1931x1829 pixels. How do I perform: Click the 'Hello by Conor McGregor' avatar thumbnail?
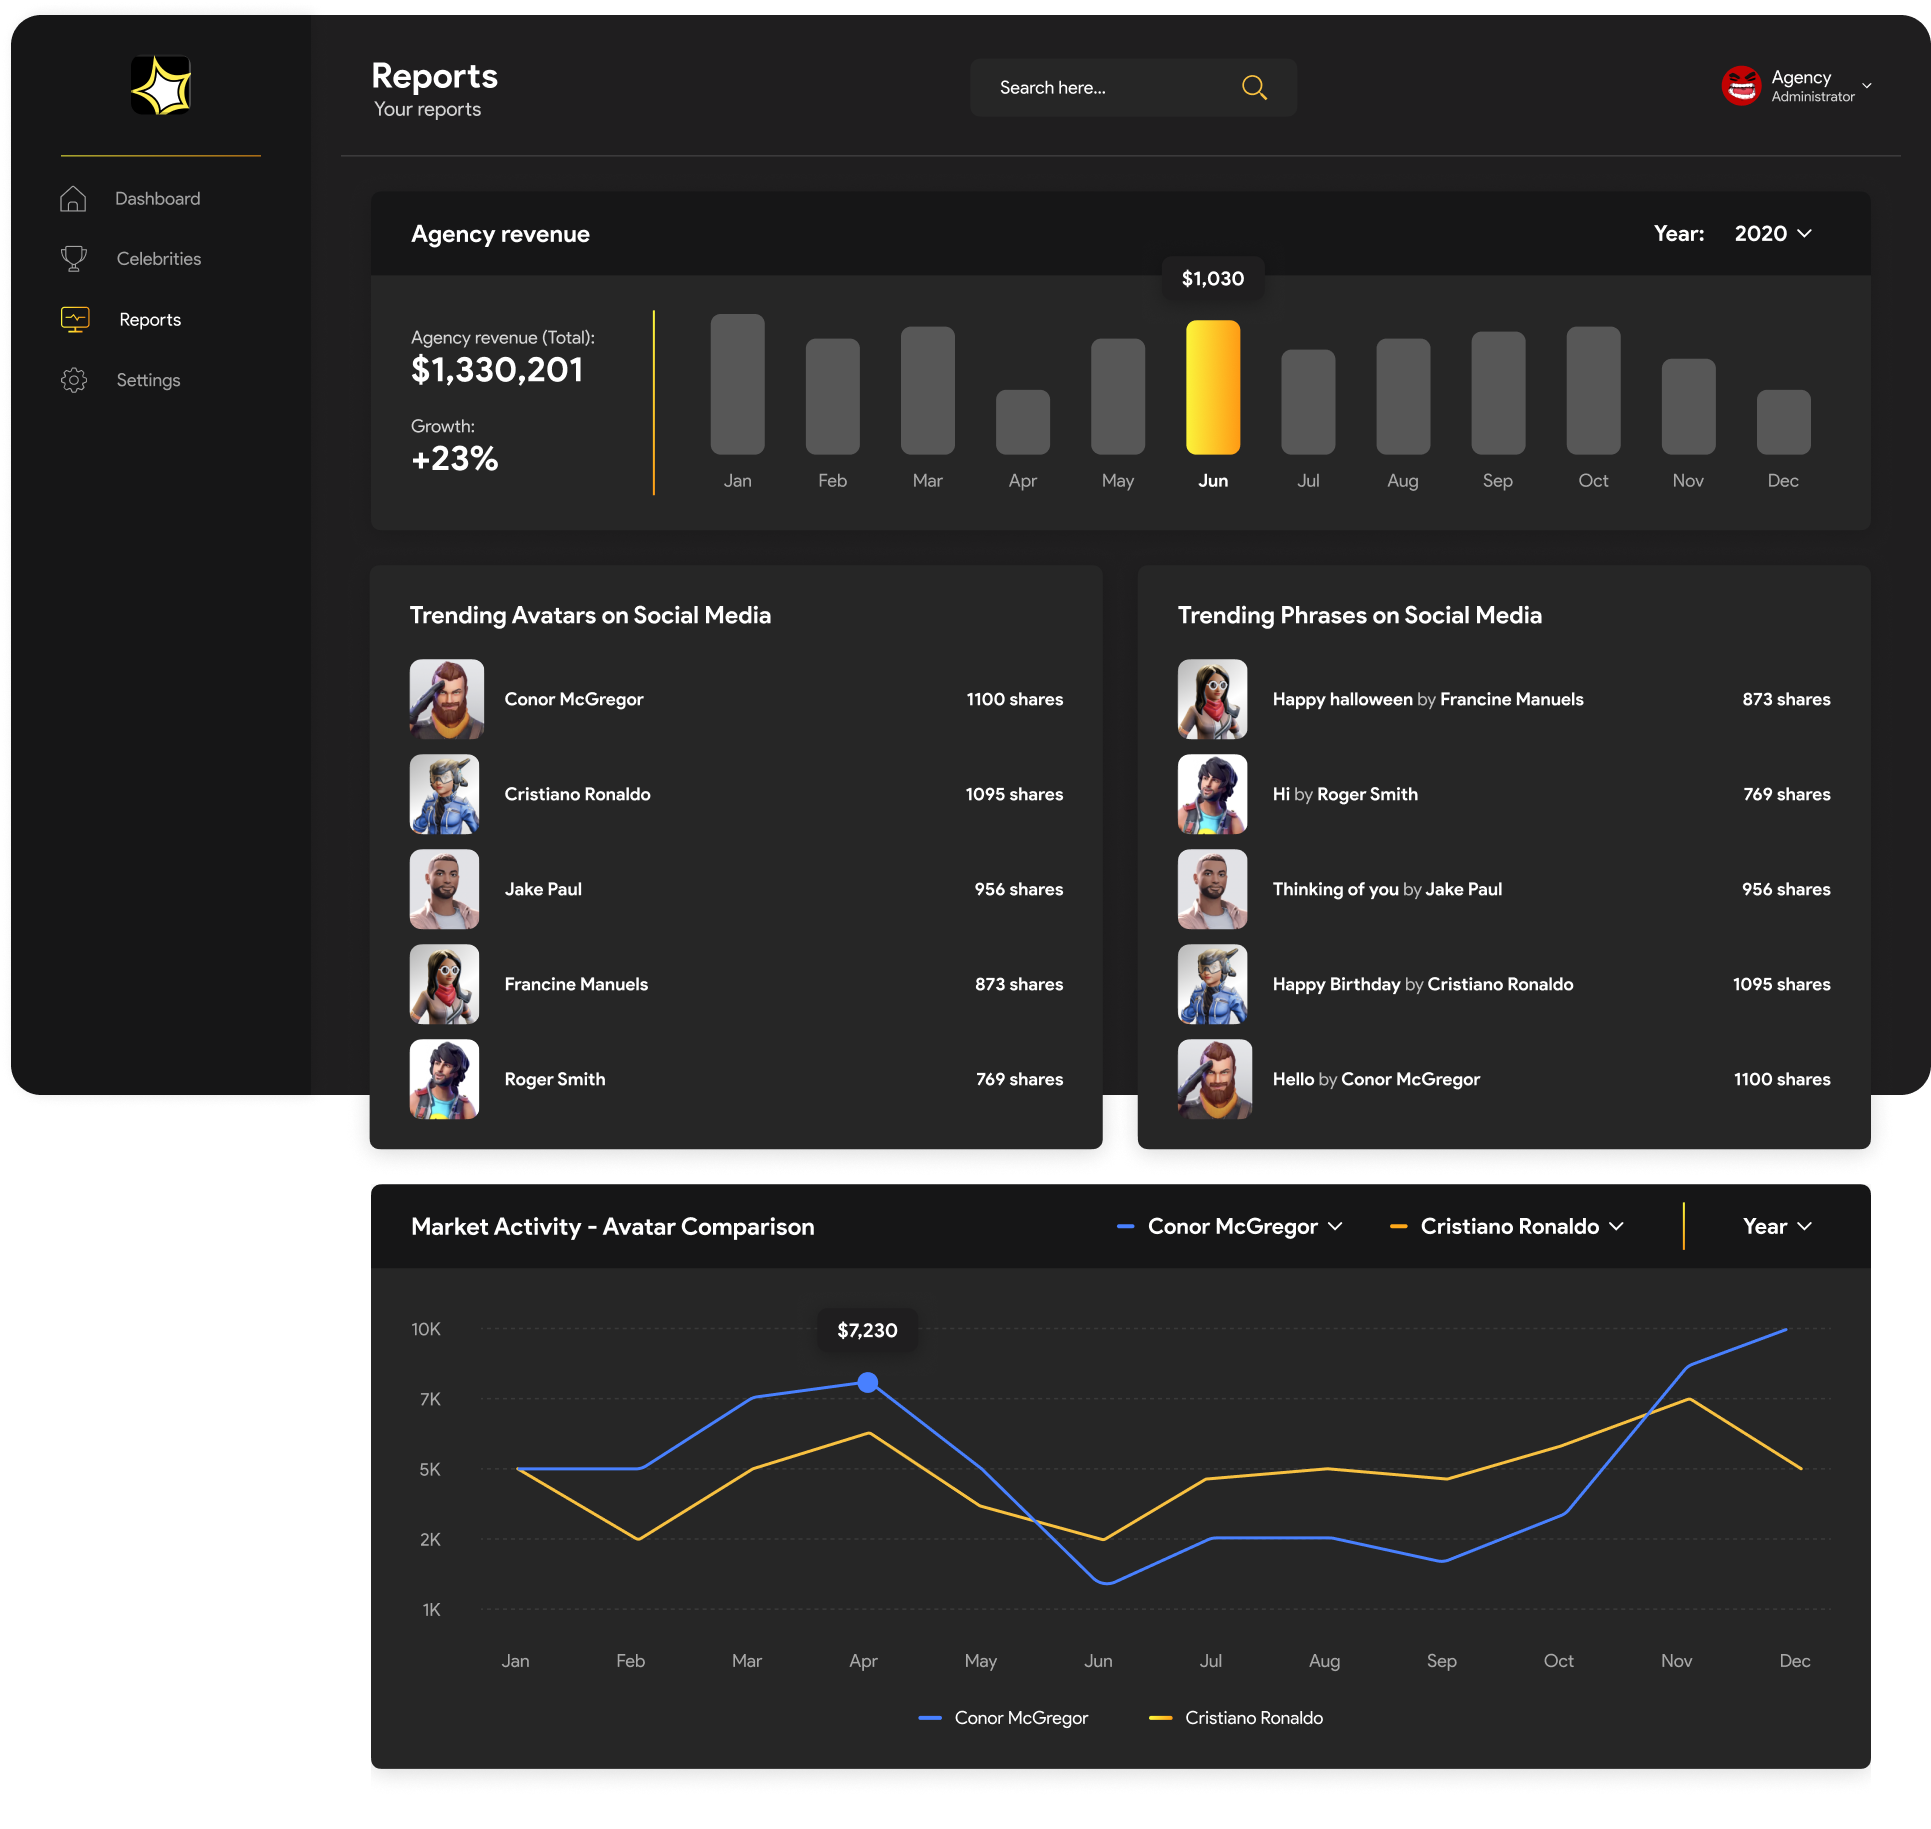[x=1214, y=1079]
